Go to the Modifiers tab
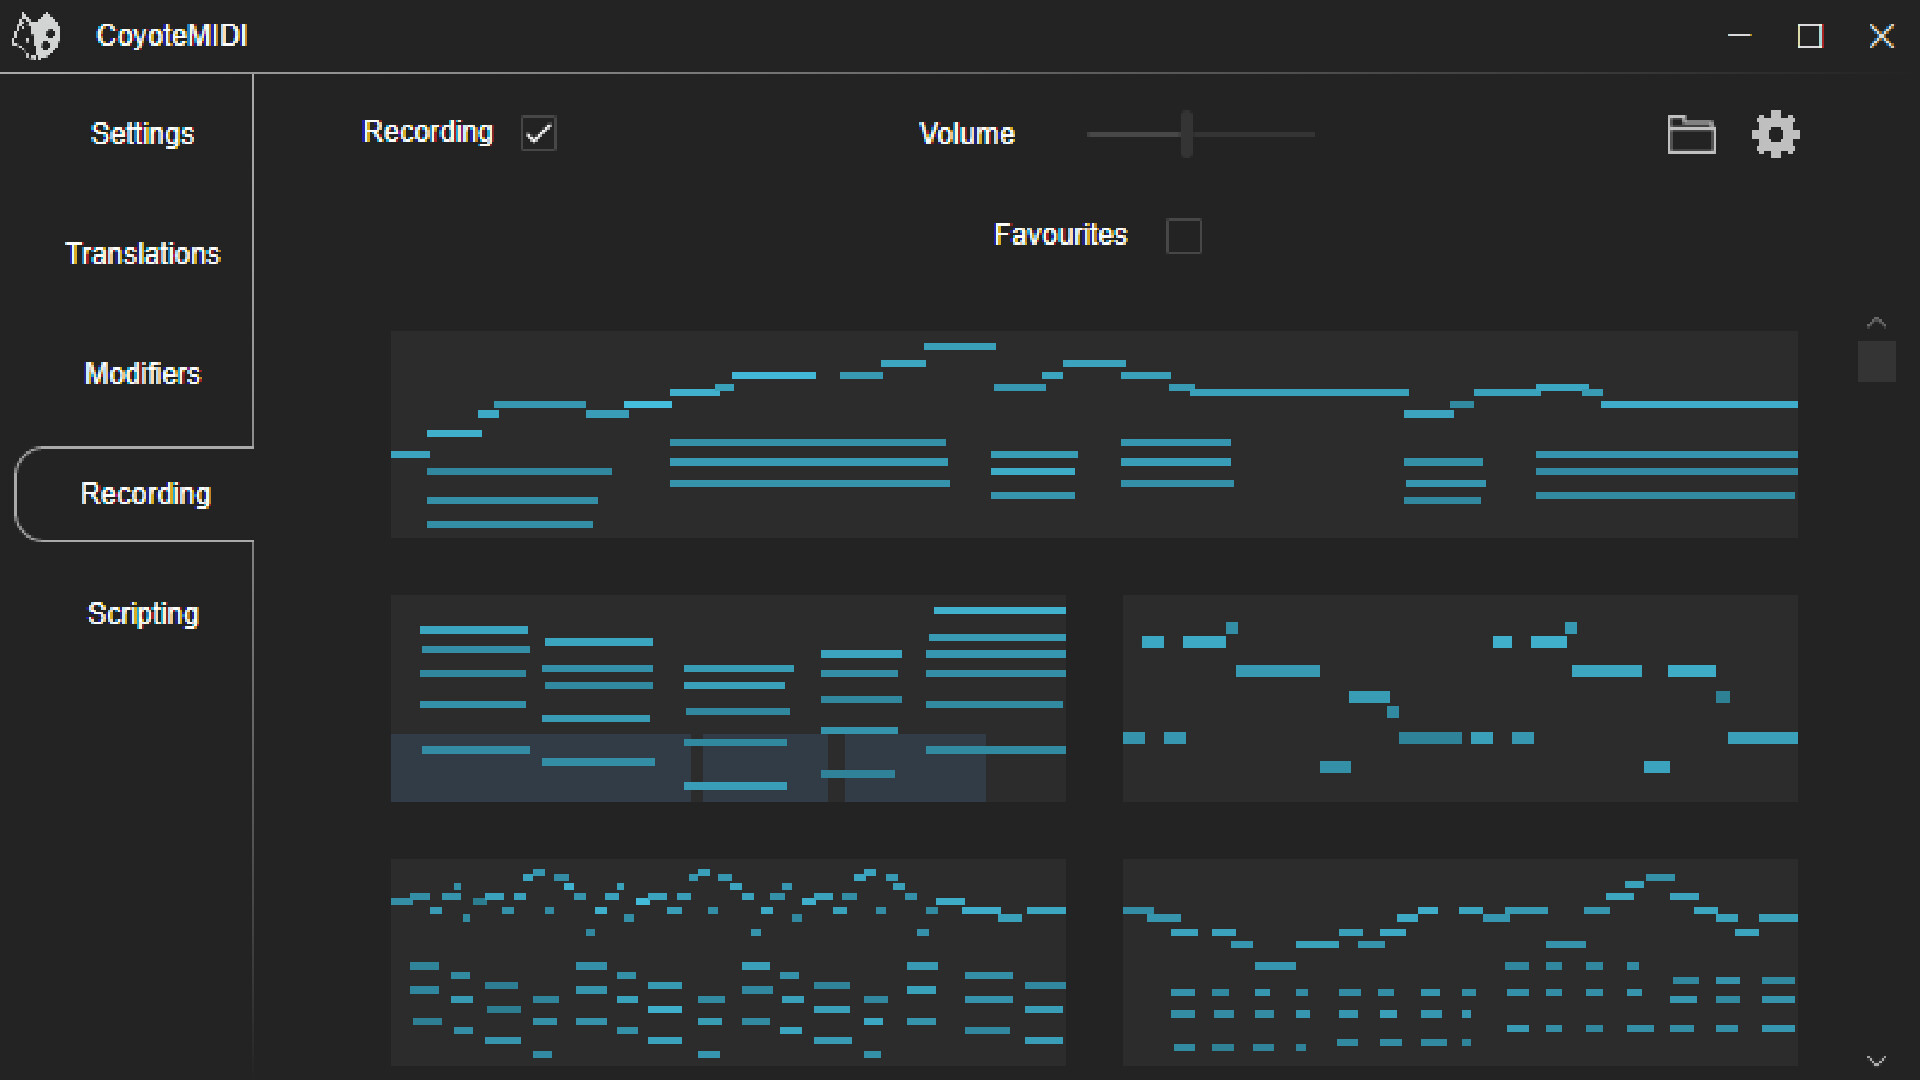The height and width of the screenshot is (1080, 1920). pyautogui.click(x=142, y=373)
